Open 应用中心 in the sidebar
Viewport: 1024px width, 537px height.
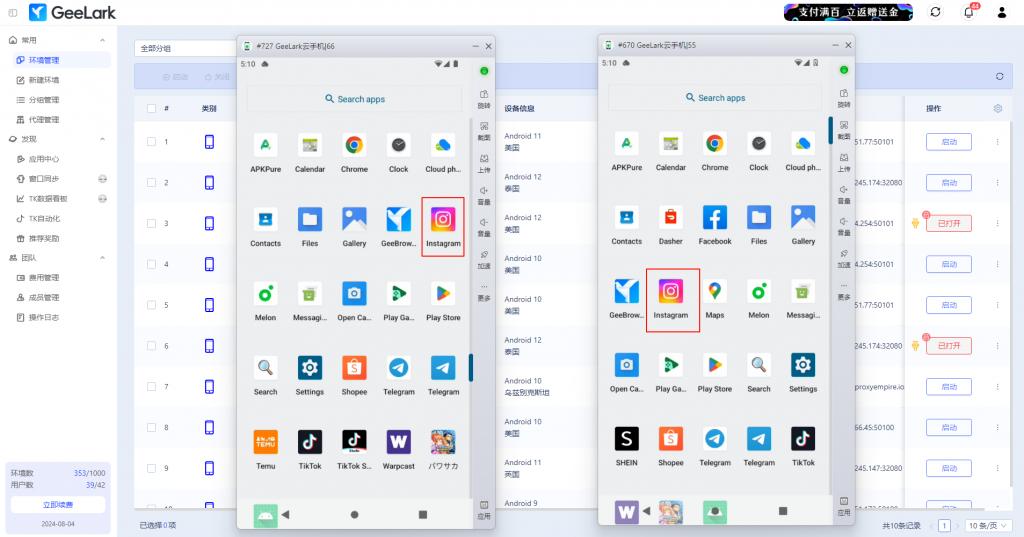pos(44,159)
